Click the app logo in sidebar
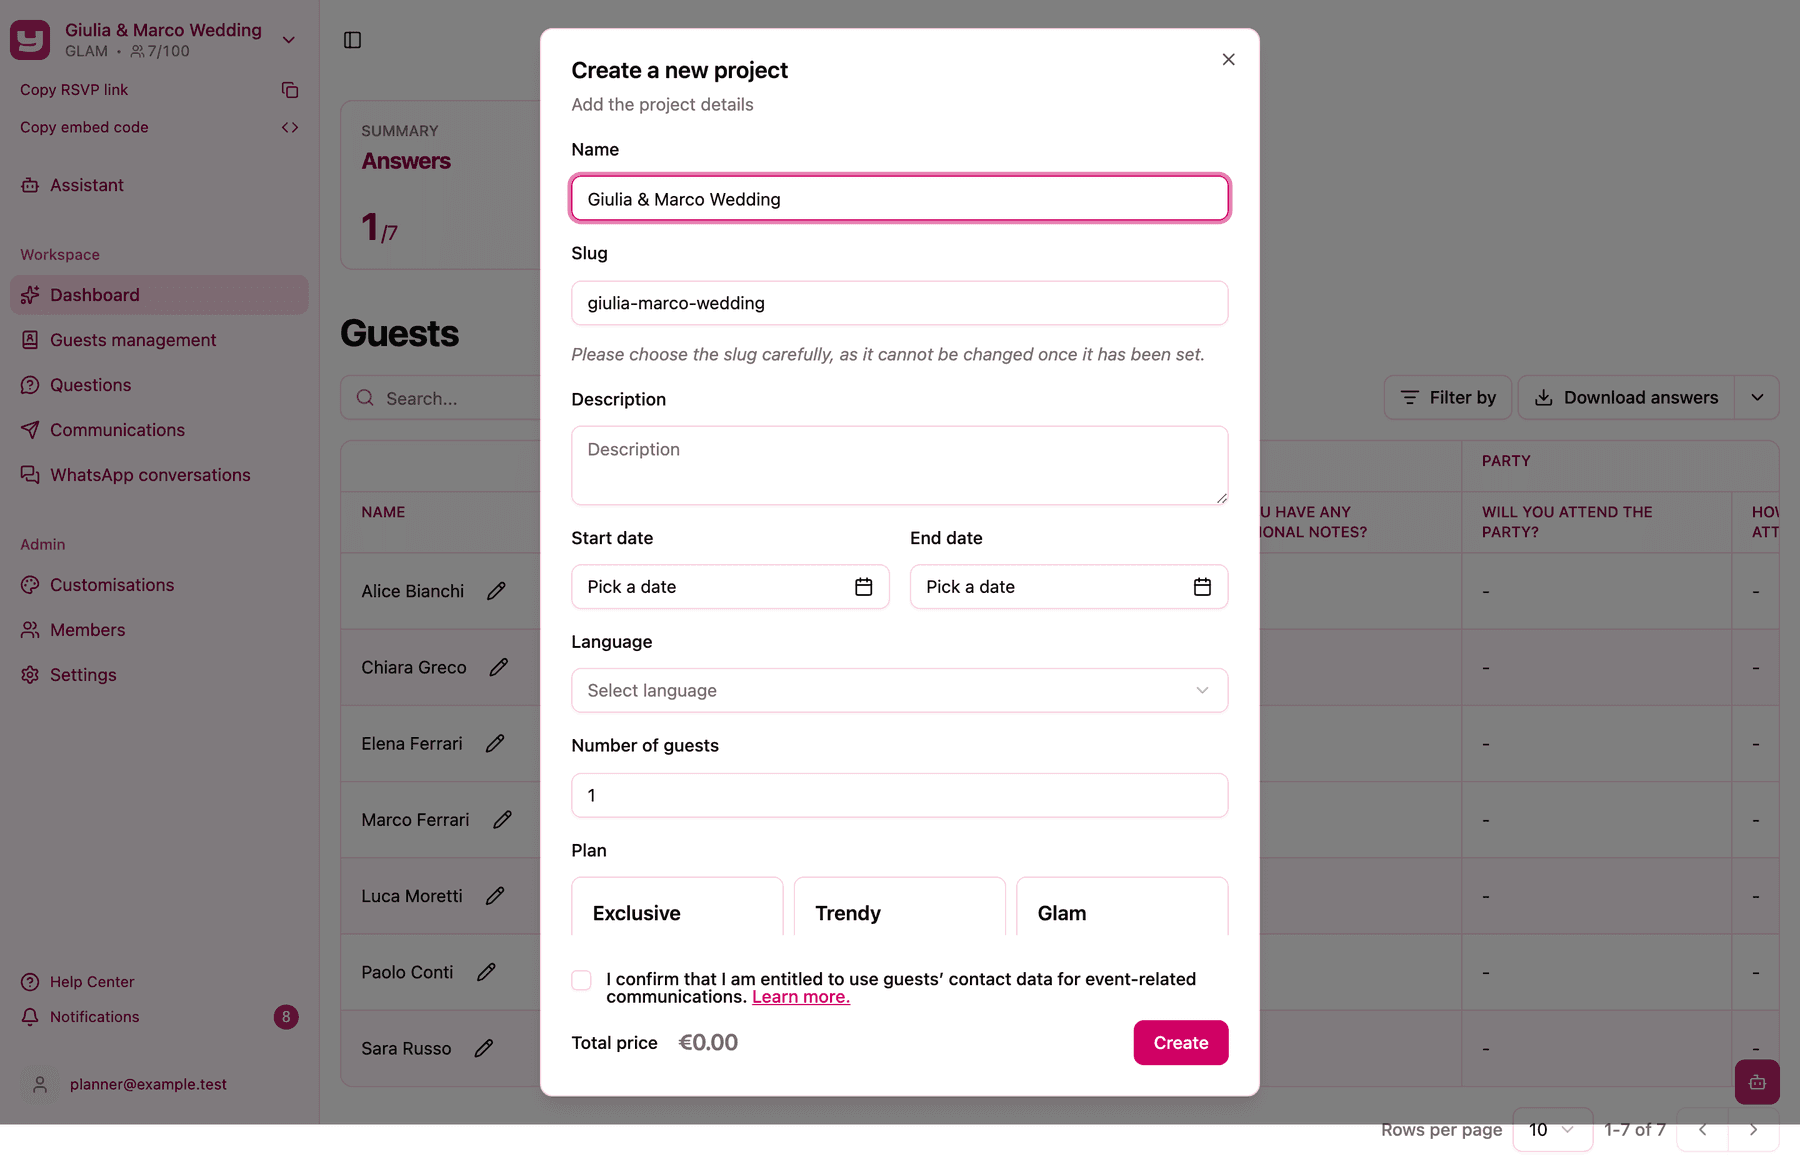 tap(30, 40)
